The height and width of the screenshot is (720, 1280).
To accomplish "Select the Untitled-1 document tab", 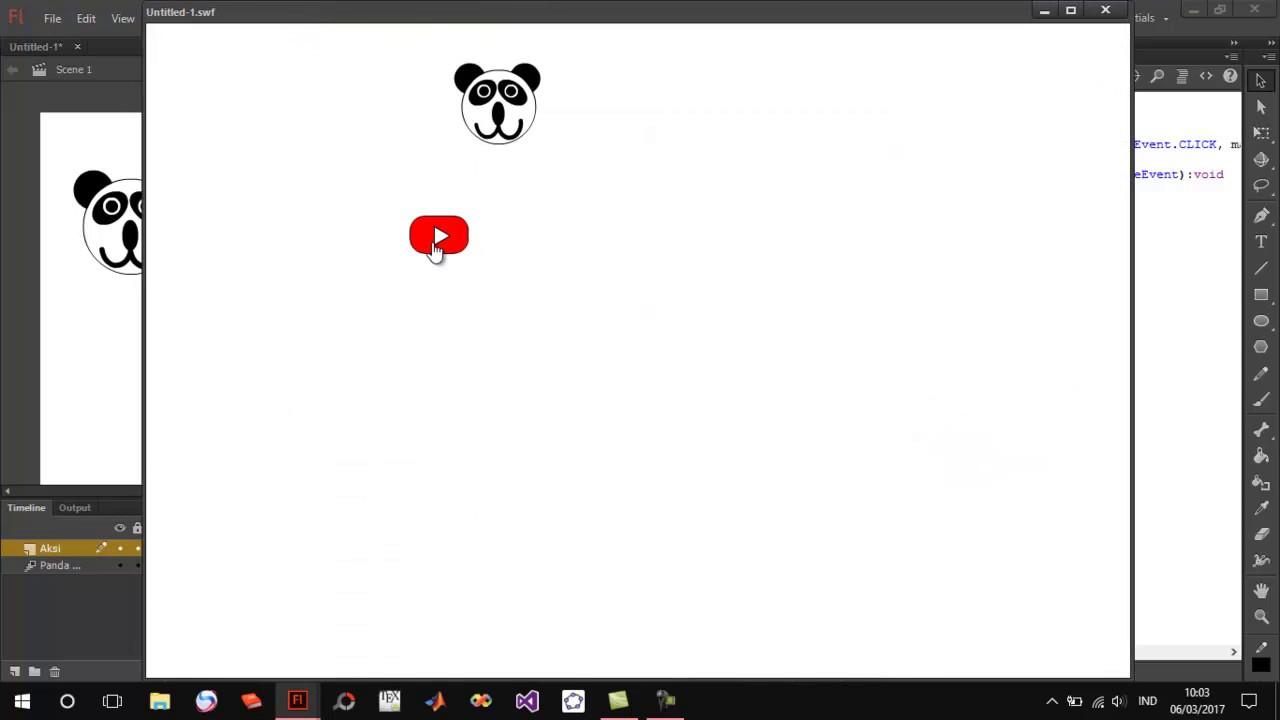I will (x=36, y=47).
